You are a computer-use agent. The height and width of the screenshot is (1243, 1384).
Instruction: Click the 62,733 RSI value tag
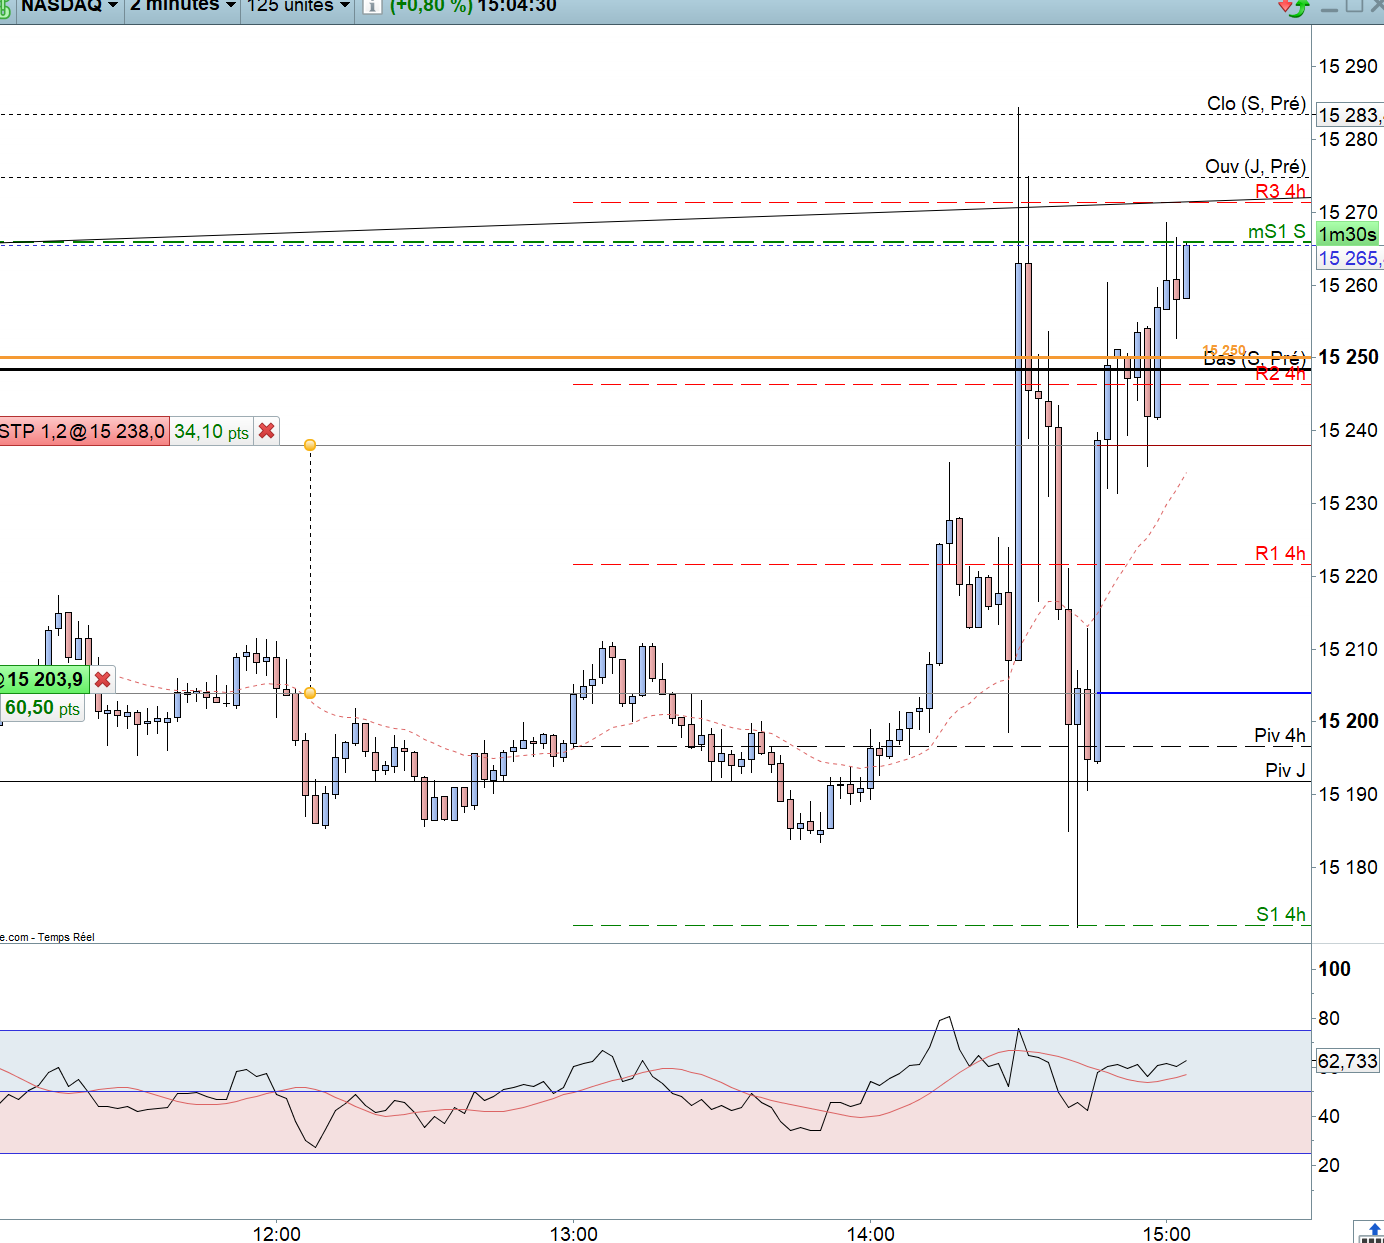click(1348, 1061)
